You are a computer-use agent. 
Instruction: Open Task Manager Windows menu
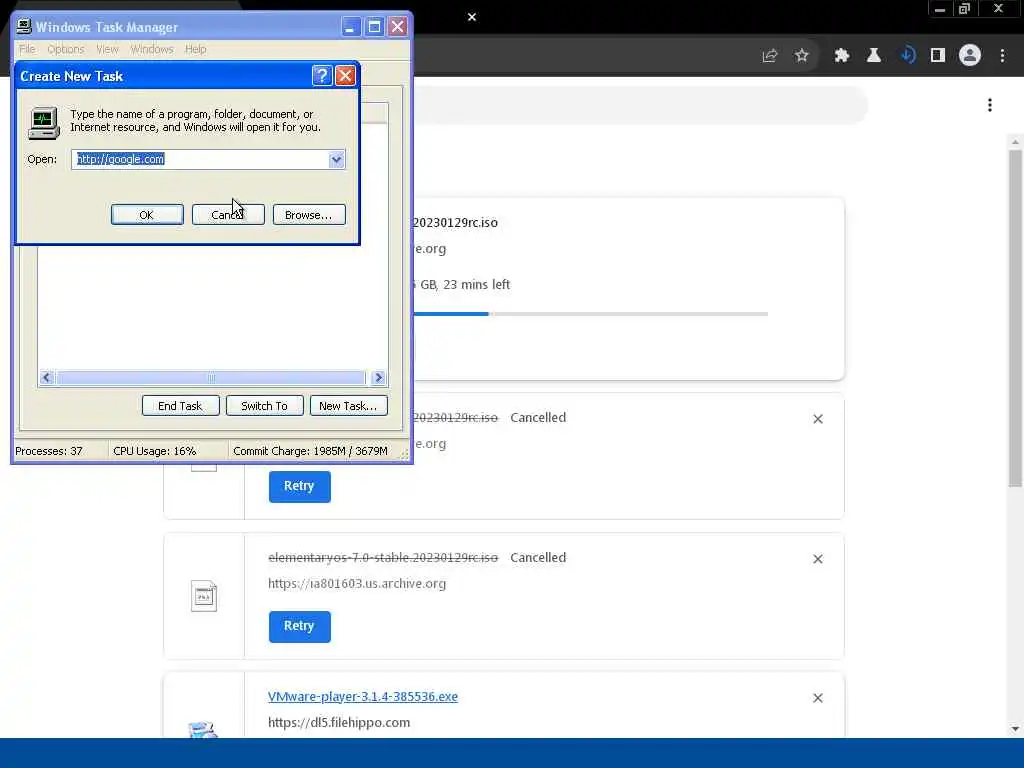(x=152, y=49)
